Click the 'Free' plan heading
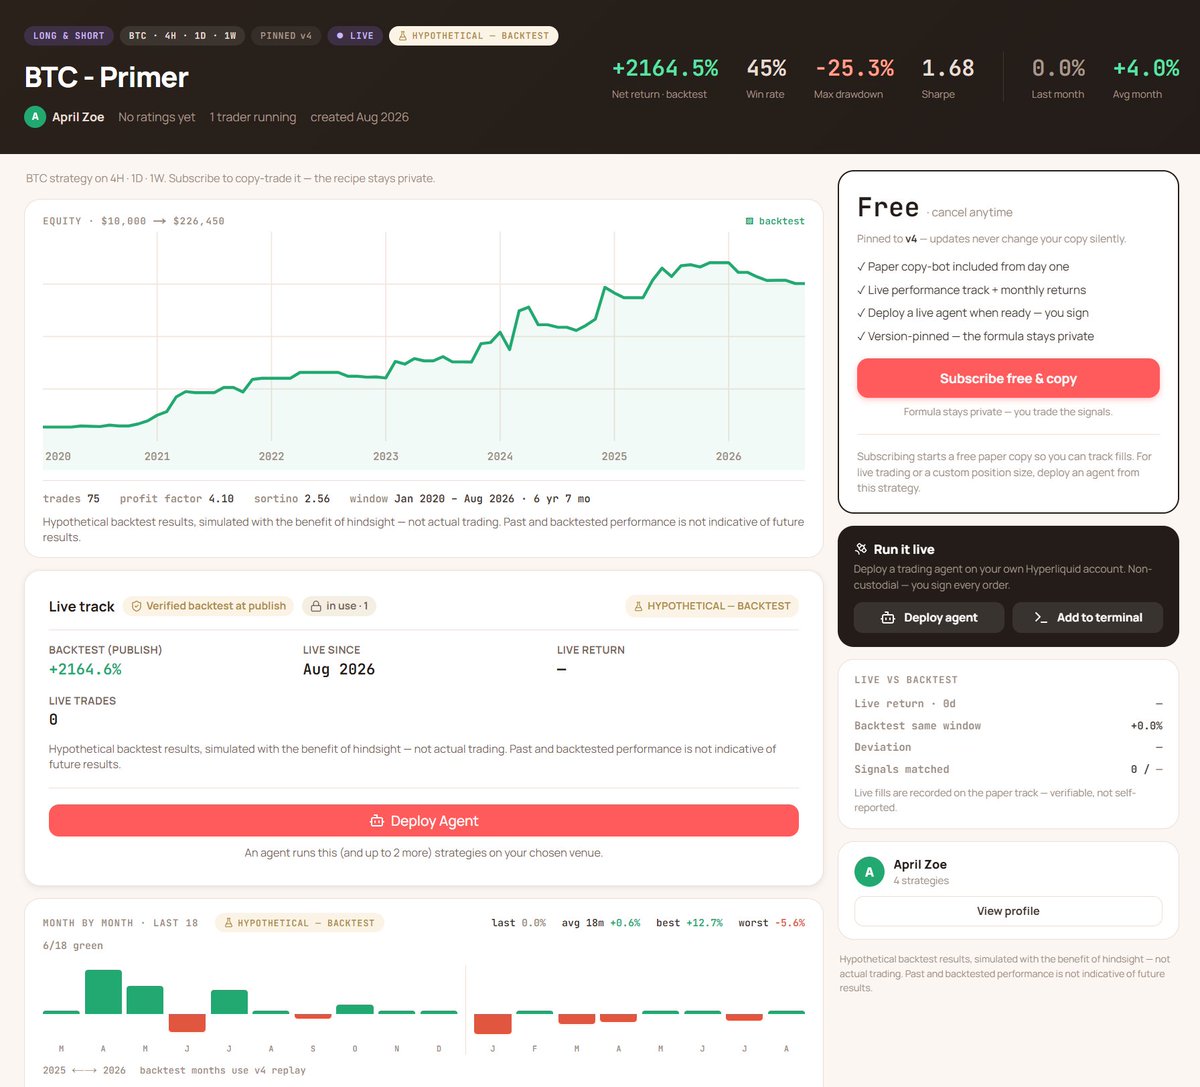This screenshot has height=1087, width=1200. pos(888,207)
